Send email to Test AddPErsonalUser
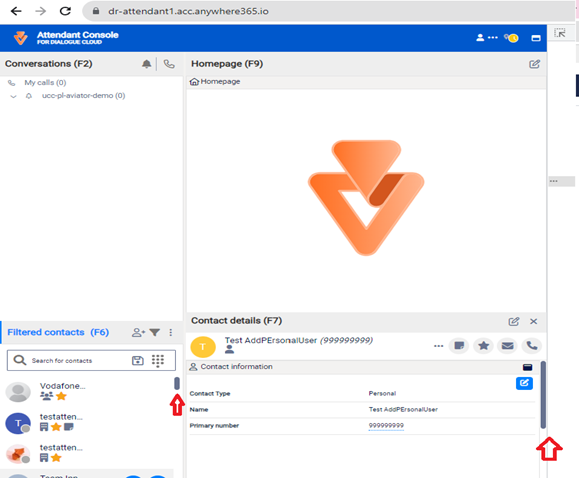The image size is (579, 478). (x=507, y=346)
